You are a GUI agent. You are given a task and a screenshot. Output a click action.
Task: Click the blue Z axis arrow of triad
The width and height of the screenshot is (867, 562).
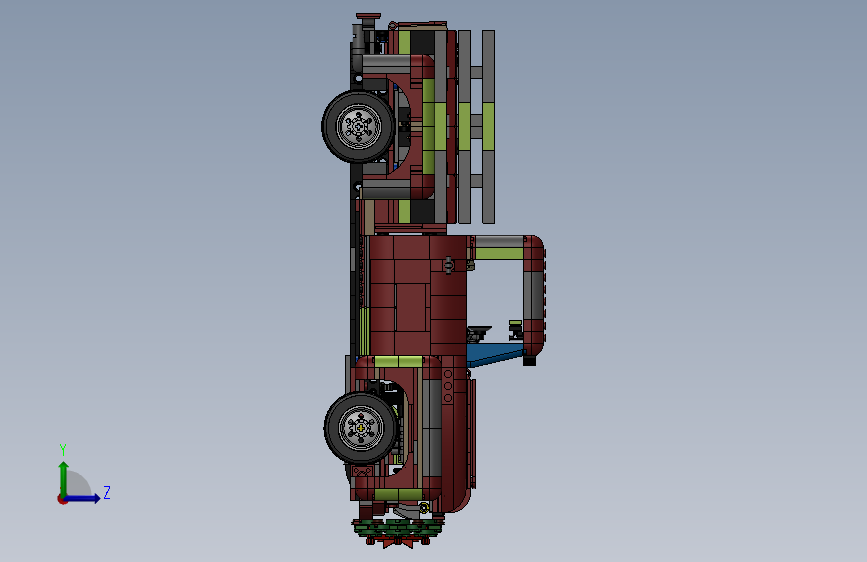coord(83,498)
